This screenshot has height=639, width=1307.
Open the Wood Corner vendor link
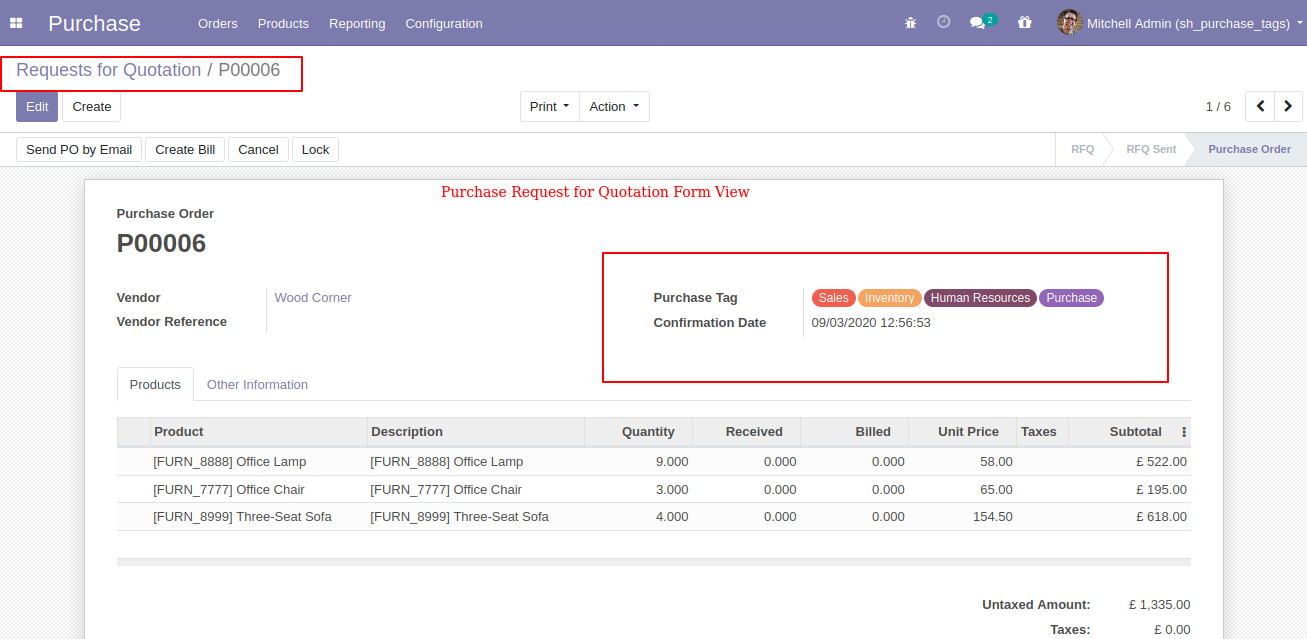coord(313,298)
